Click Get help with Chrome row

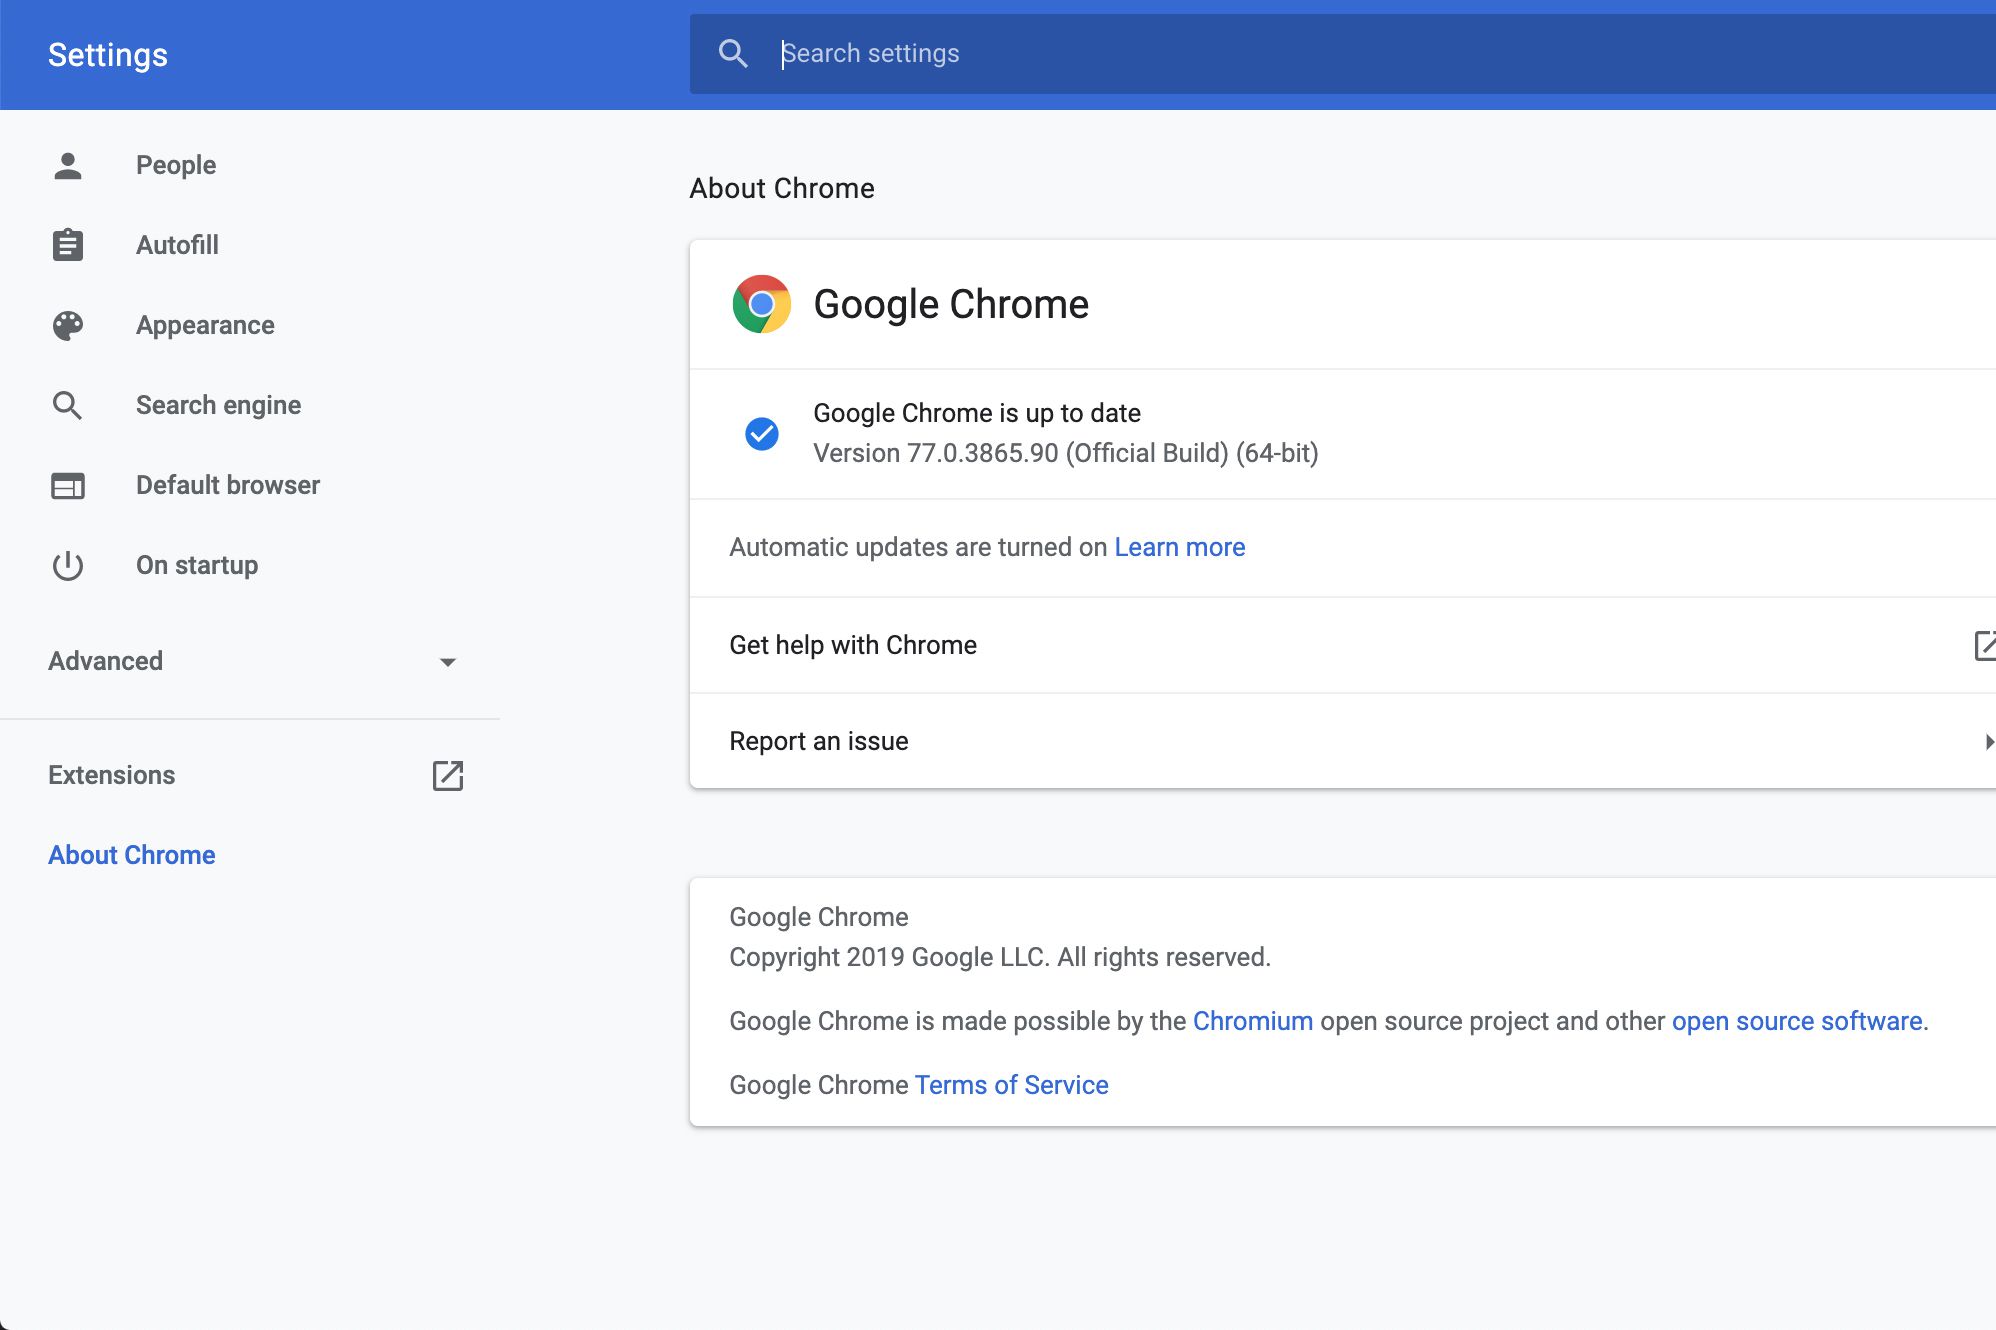pos(1343,645)
